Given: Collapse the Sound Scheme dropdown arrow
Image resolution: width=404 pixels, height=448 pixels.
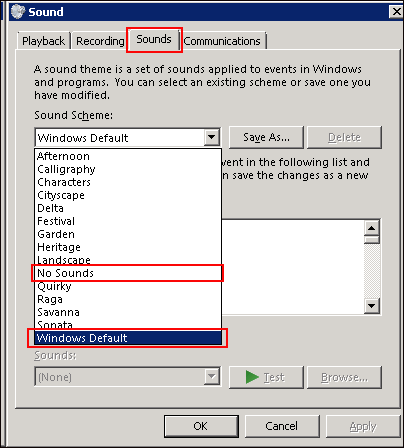Looking at the screenshot, I should coord(212,137).
